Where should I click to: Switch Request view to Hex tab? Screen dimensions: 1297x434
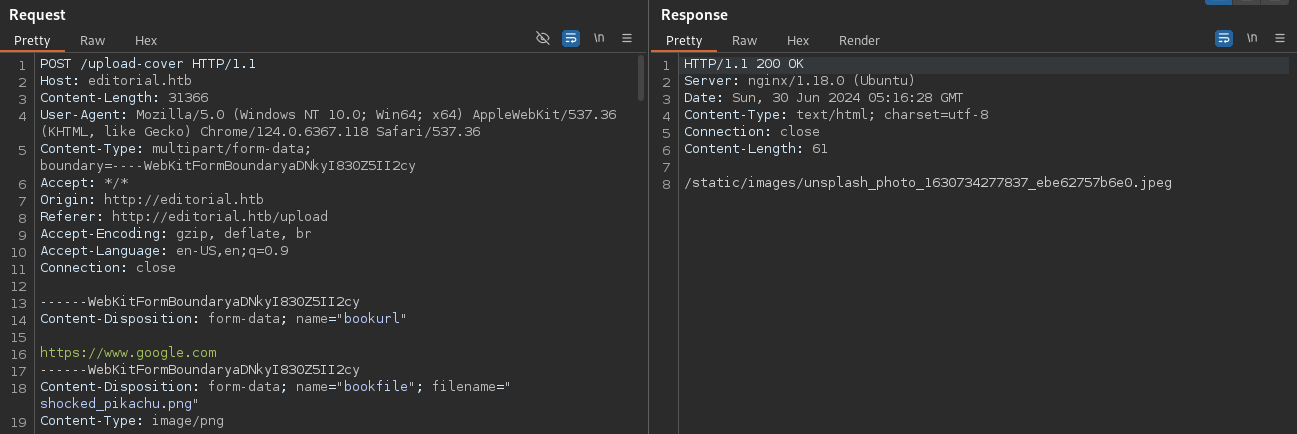click(x=146, y=40)
